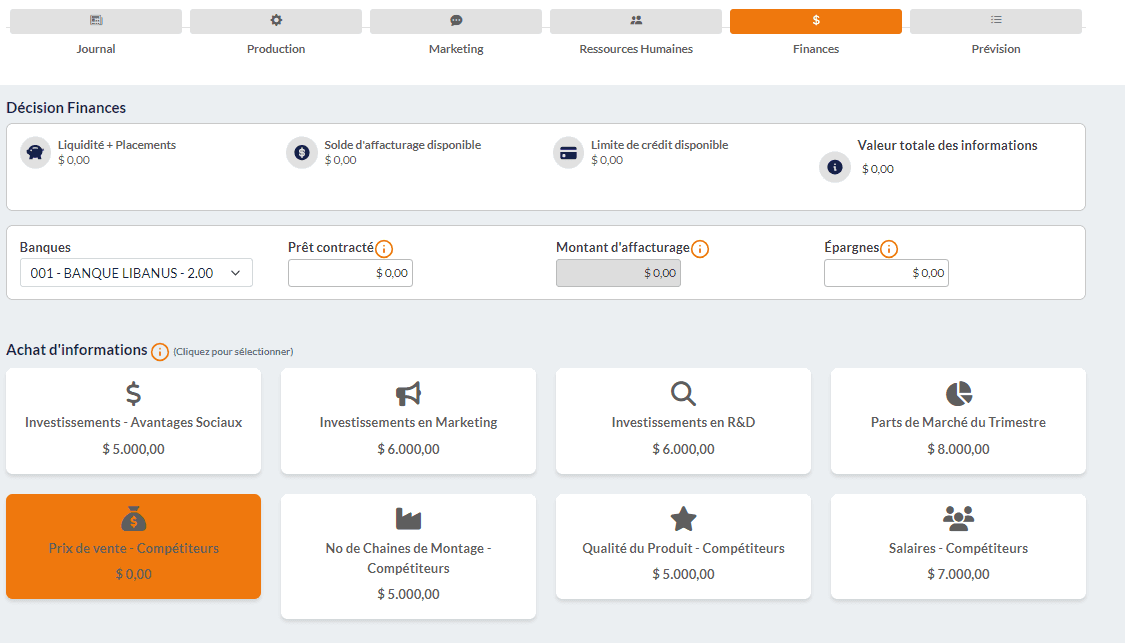
Task: Click the credit card Limite de crédit icon
Action: coord(568,153)
